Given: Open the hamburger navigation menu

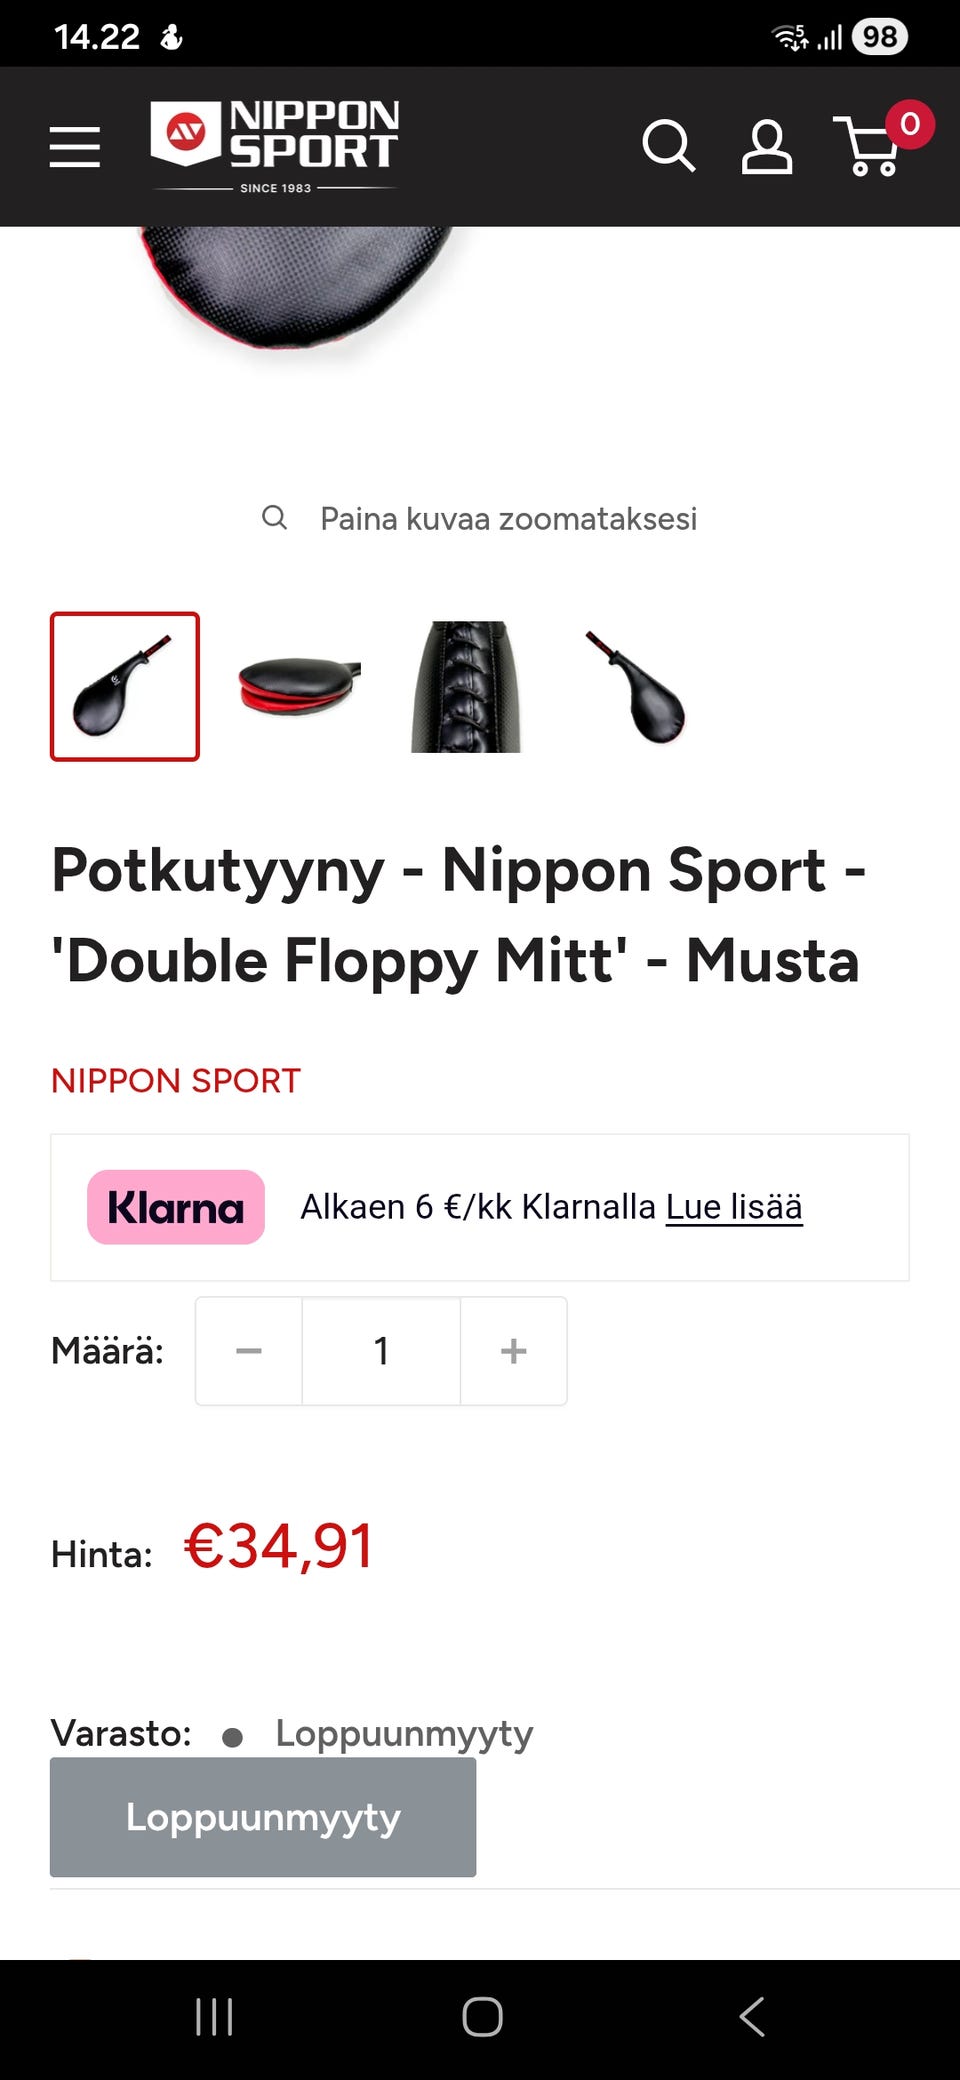Looking at the screenshot, I should click(x=75, y=147).
